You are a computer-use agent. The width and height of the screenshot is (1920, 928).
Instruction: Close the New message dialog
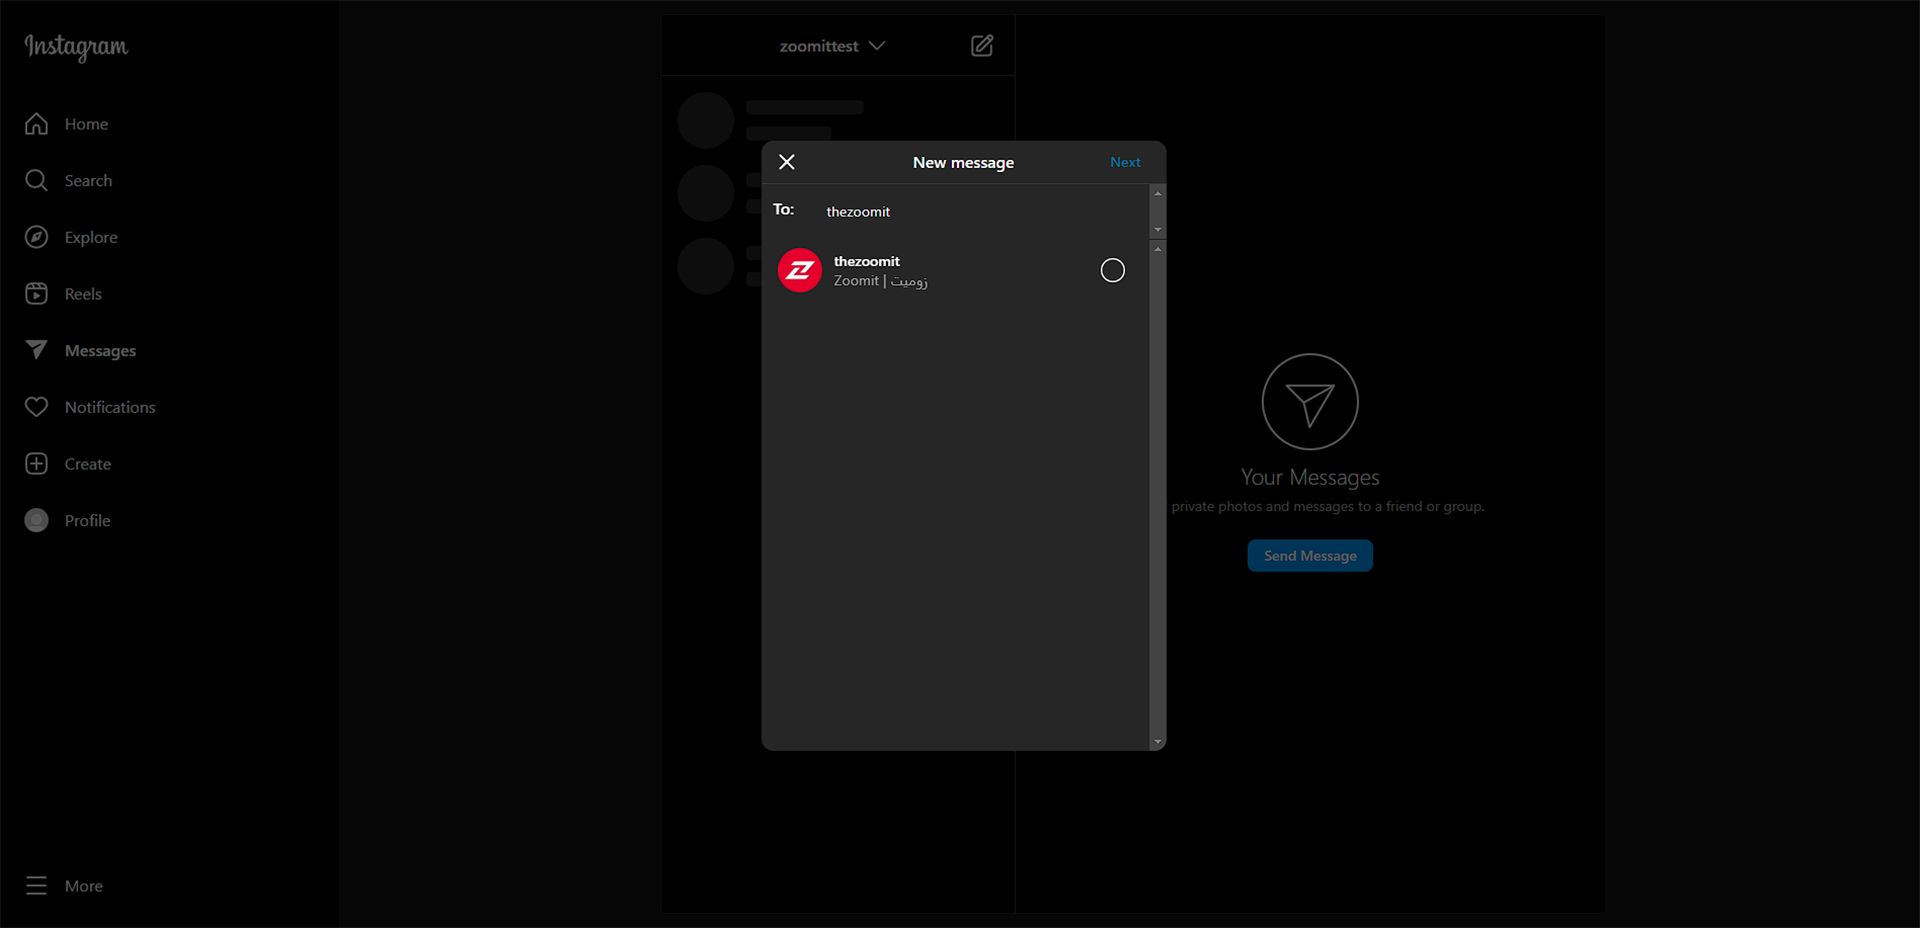click(x=787, y=162)
